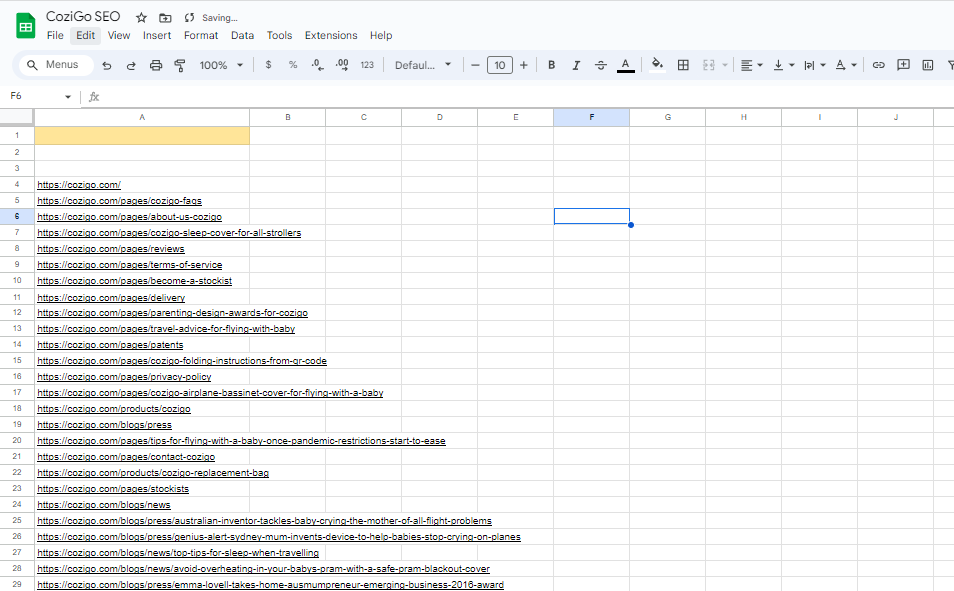
Task: Toggle bold formatting
Action: tap(551, 64)
